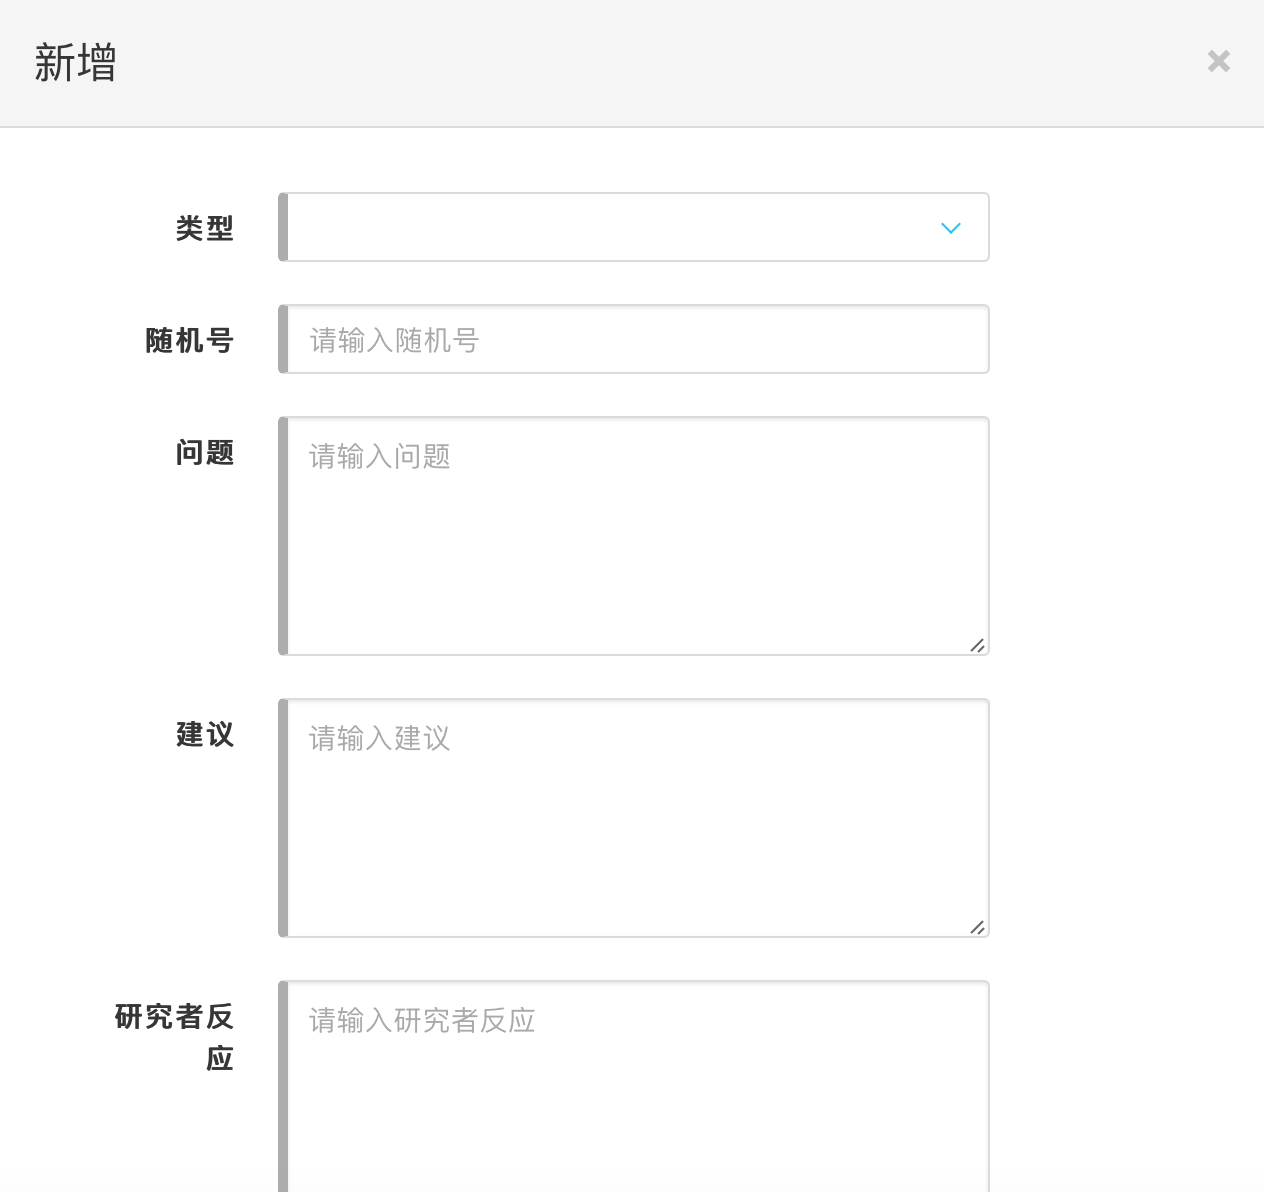Click the 类型 field label
The width and height of the screenshot is (1264, 1192).
205,228
